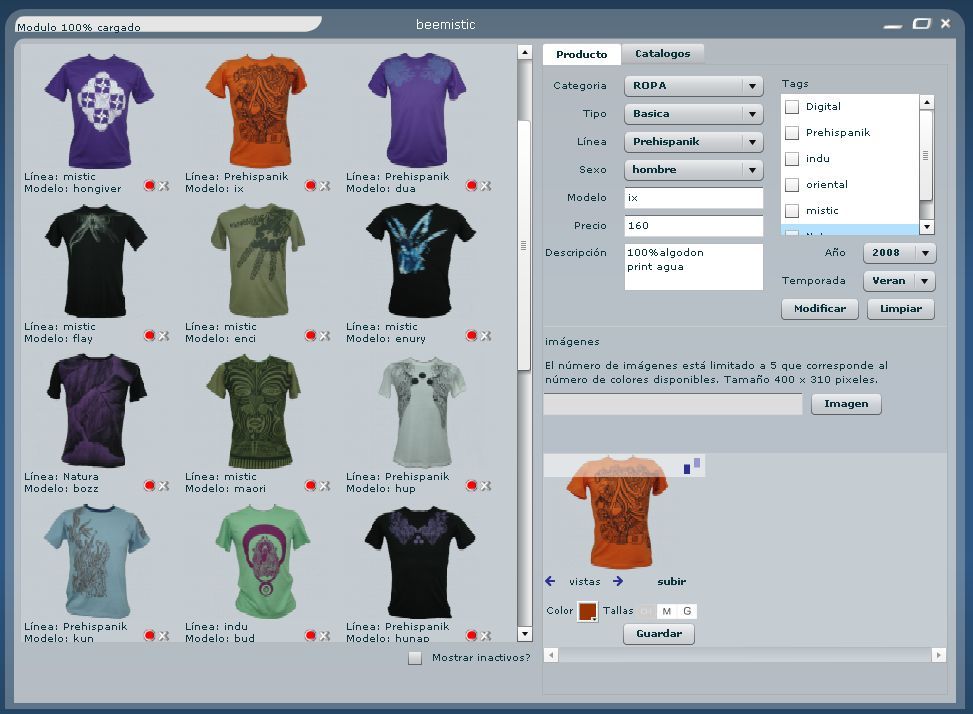Screen dimensions: 973x714
Task: Click red status dot for model enci
Action: point(311,336)
